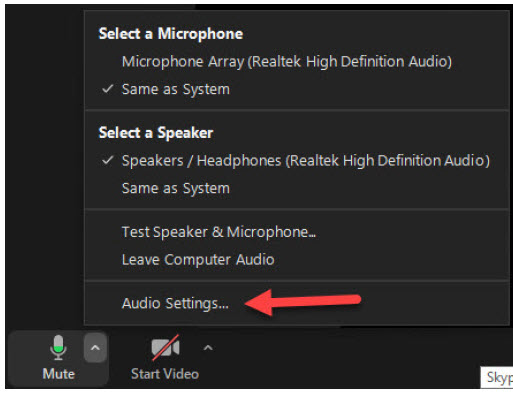Click the Select a Microphone section header
Viewport: 513px width, 395px height.
(171, 34)
